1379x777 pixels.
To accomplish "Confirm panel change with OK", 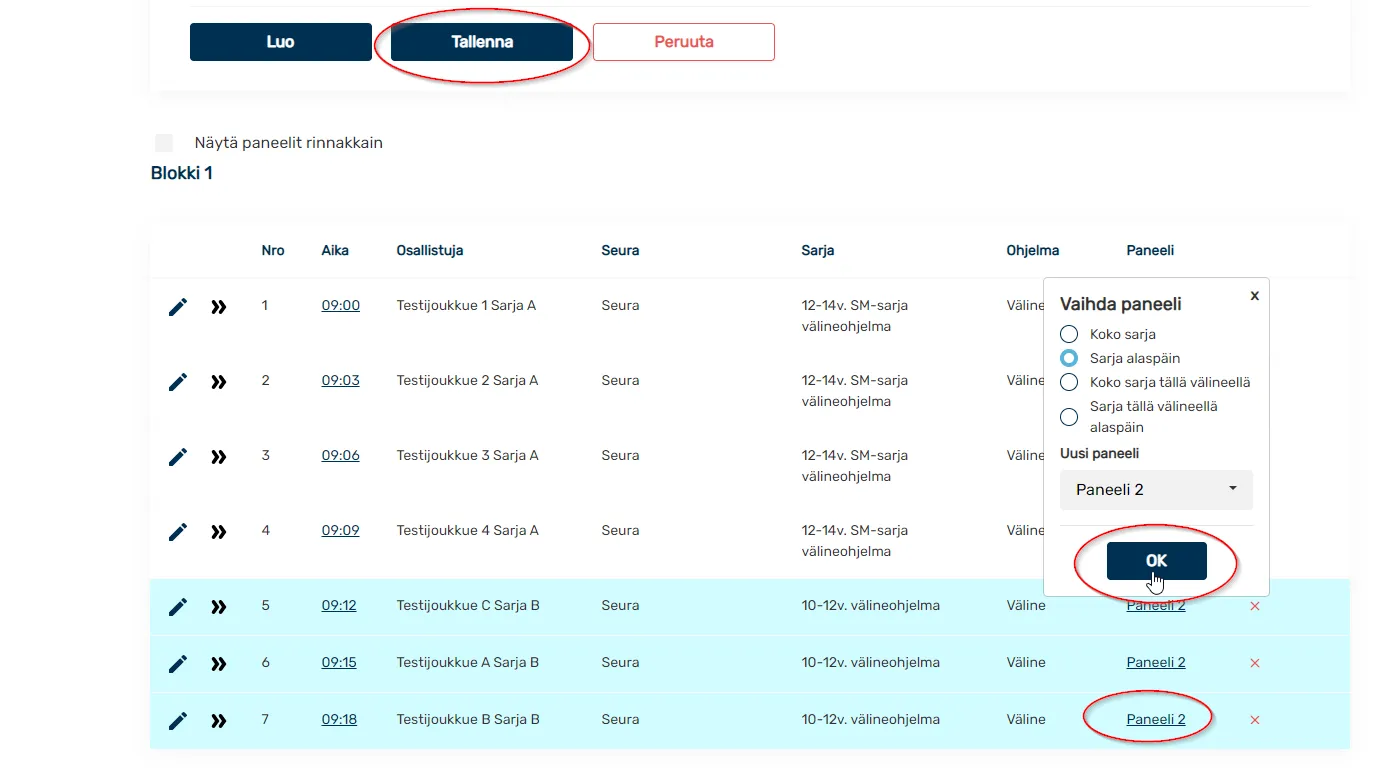I will click(x=1156, y=561).
